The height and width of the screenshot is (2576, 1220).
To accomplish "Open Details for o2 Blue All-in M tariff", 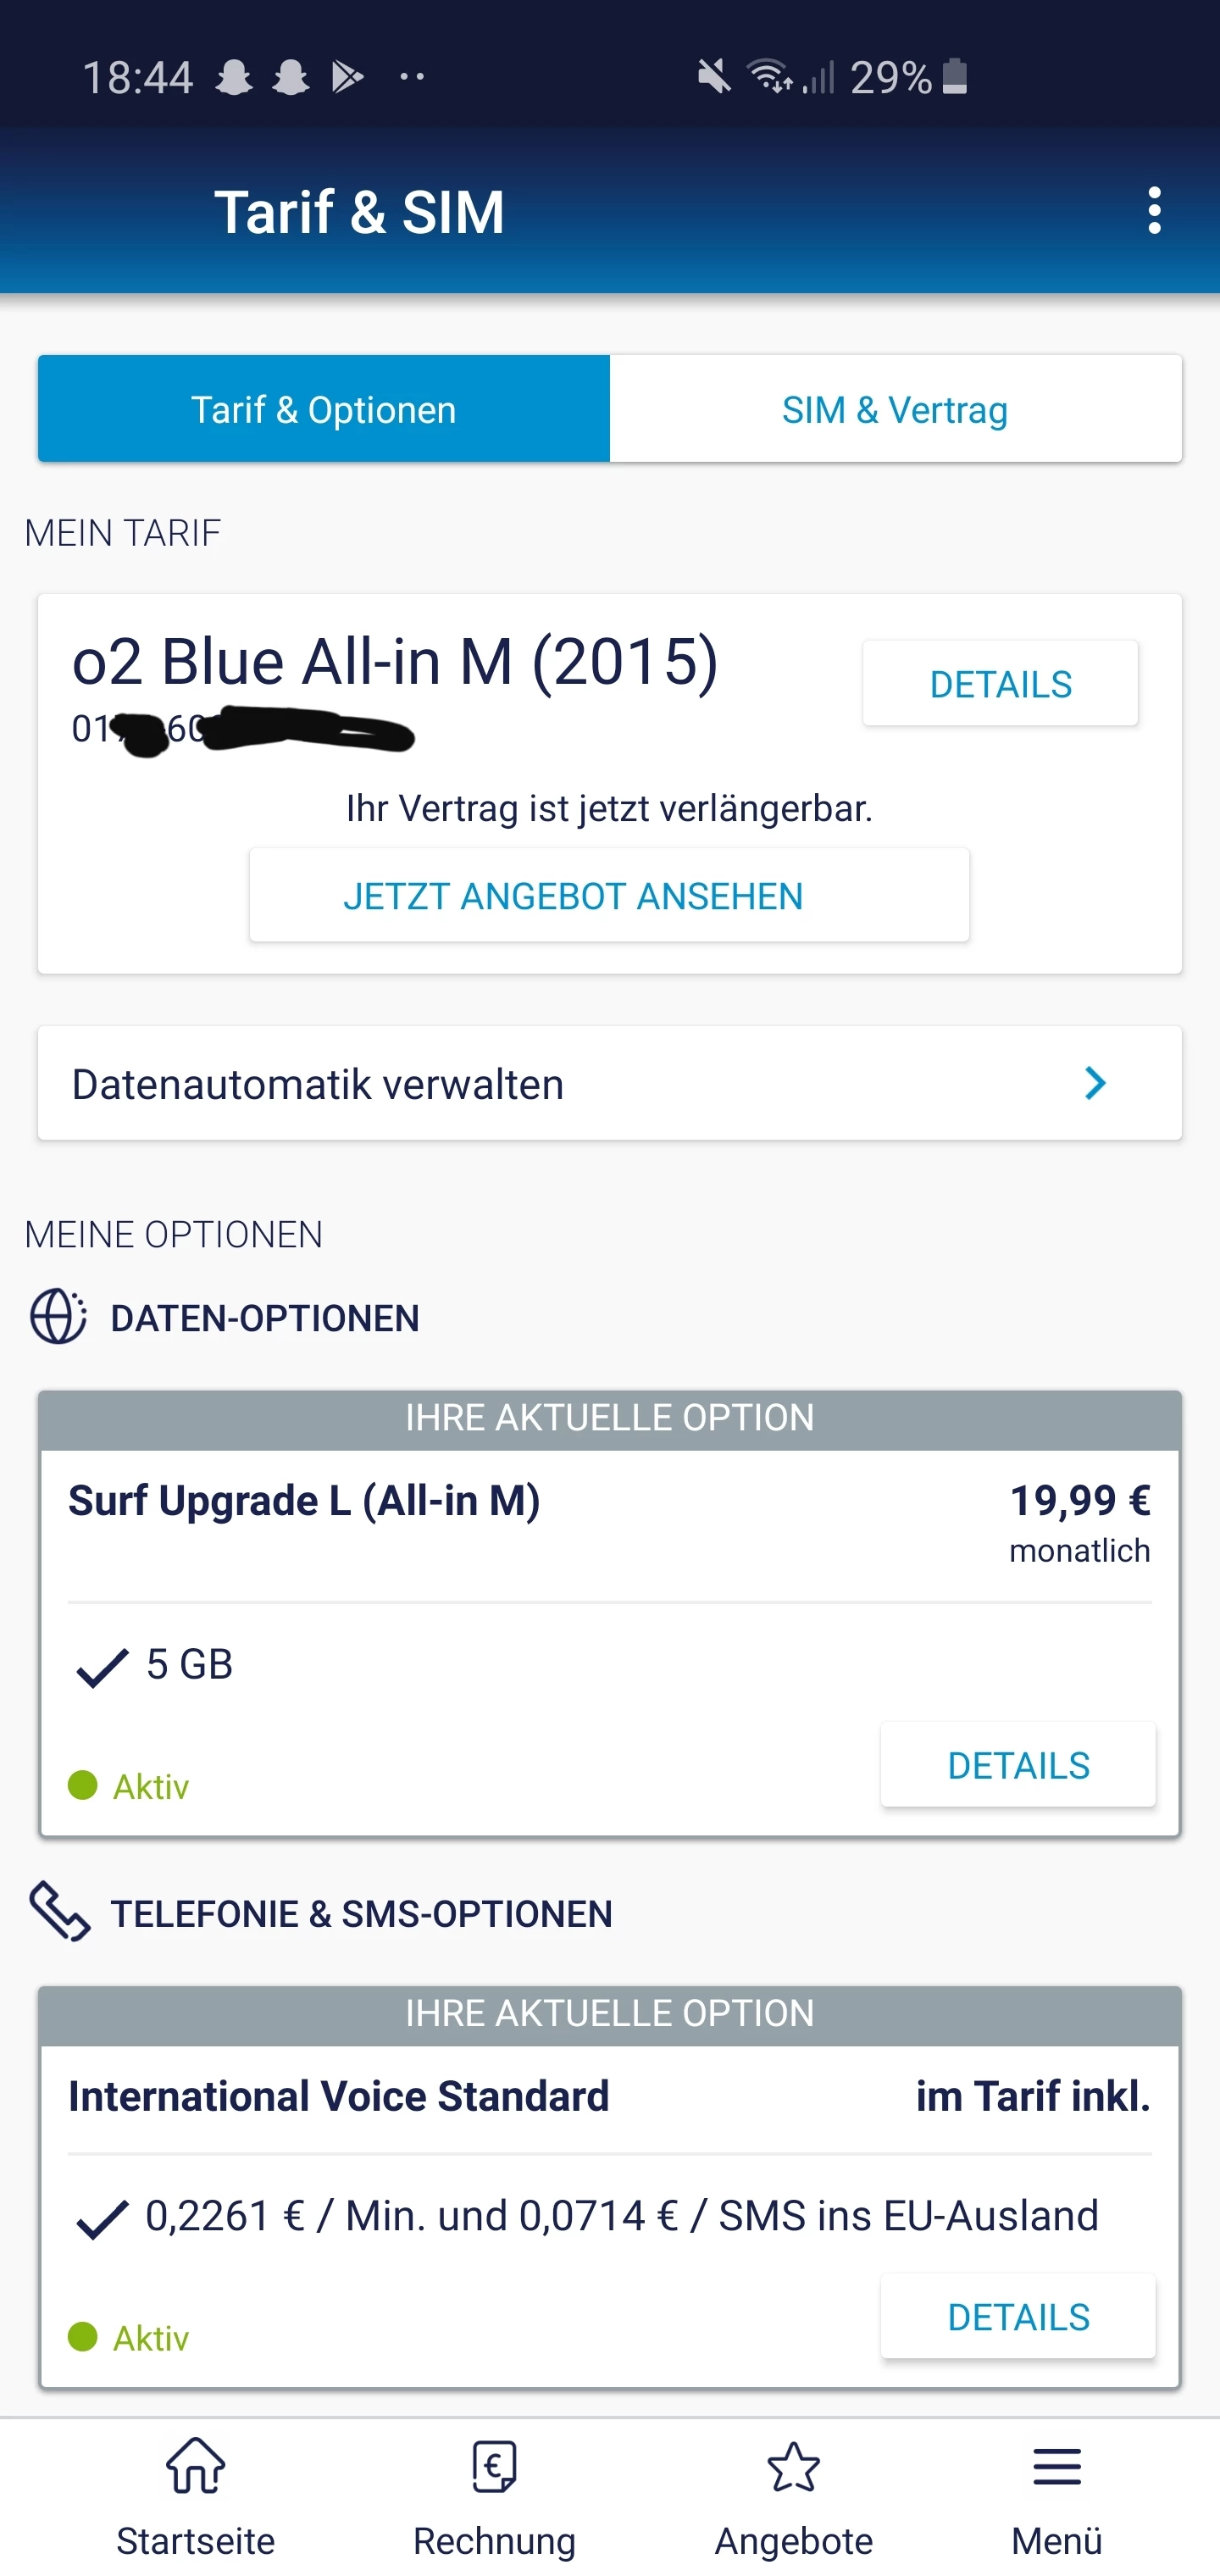I will point(1000,684).
